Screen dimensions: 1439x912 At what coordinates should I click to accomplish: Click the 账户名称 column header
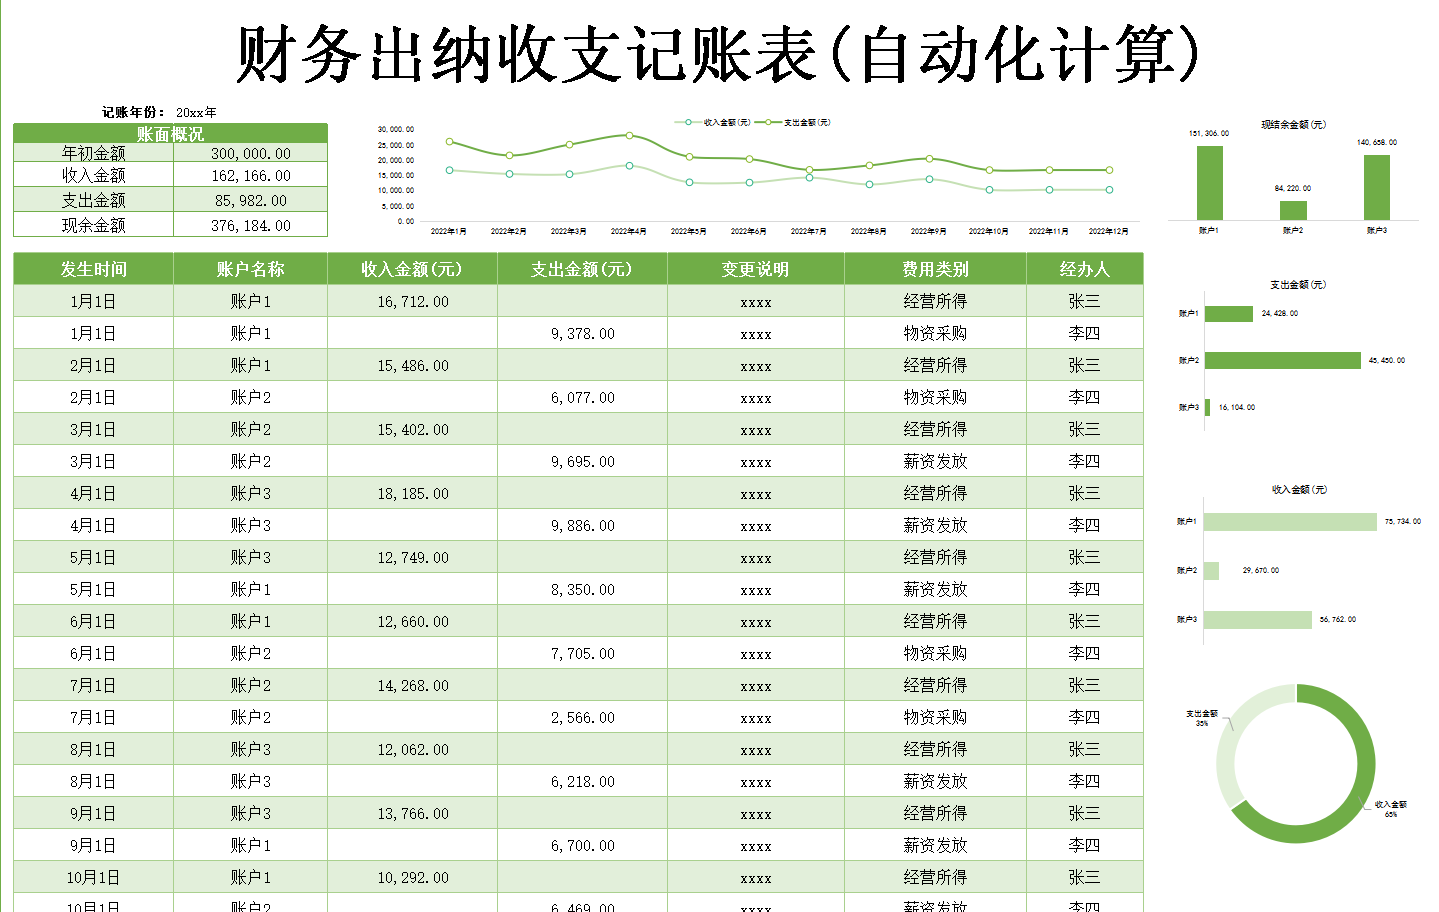pos(250,269)
